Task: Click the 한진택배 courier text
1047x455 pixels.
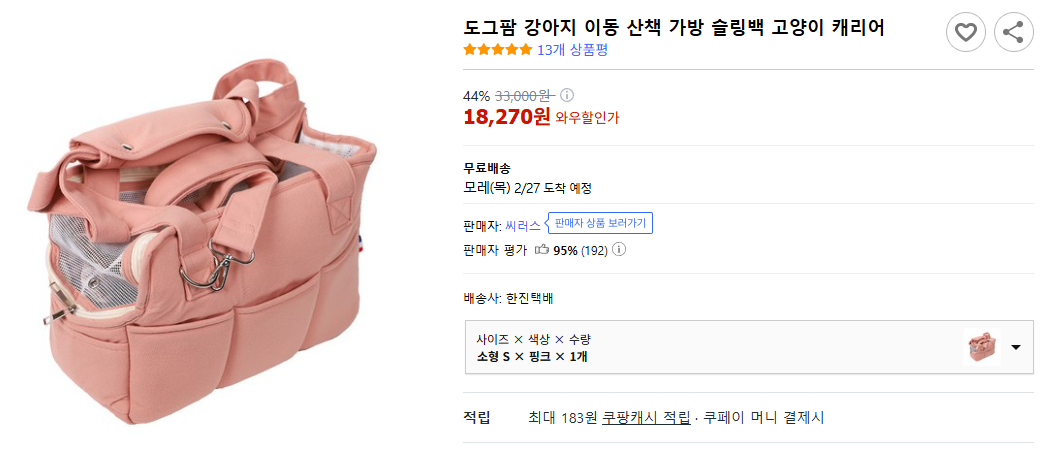Action: 523,298
